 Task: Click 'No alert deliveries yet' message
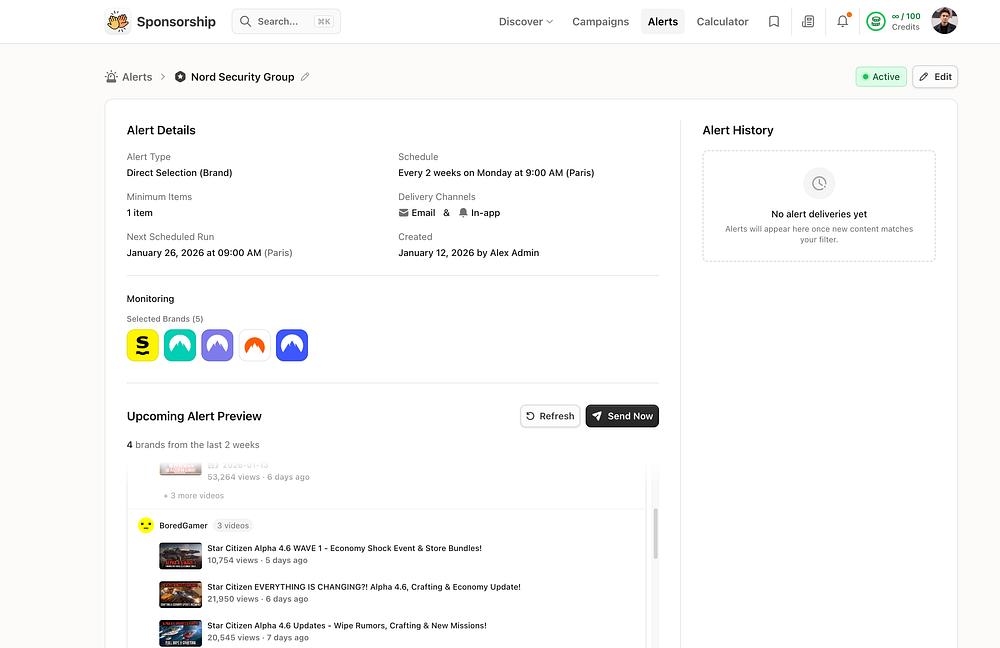pyautogui.click(x=819, y=214)
